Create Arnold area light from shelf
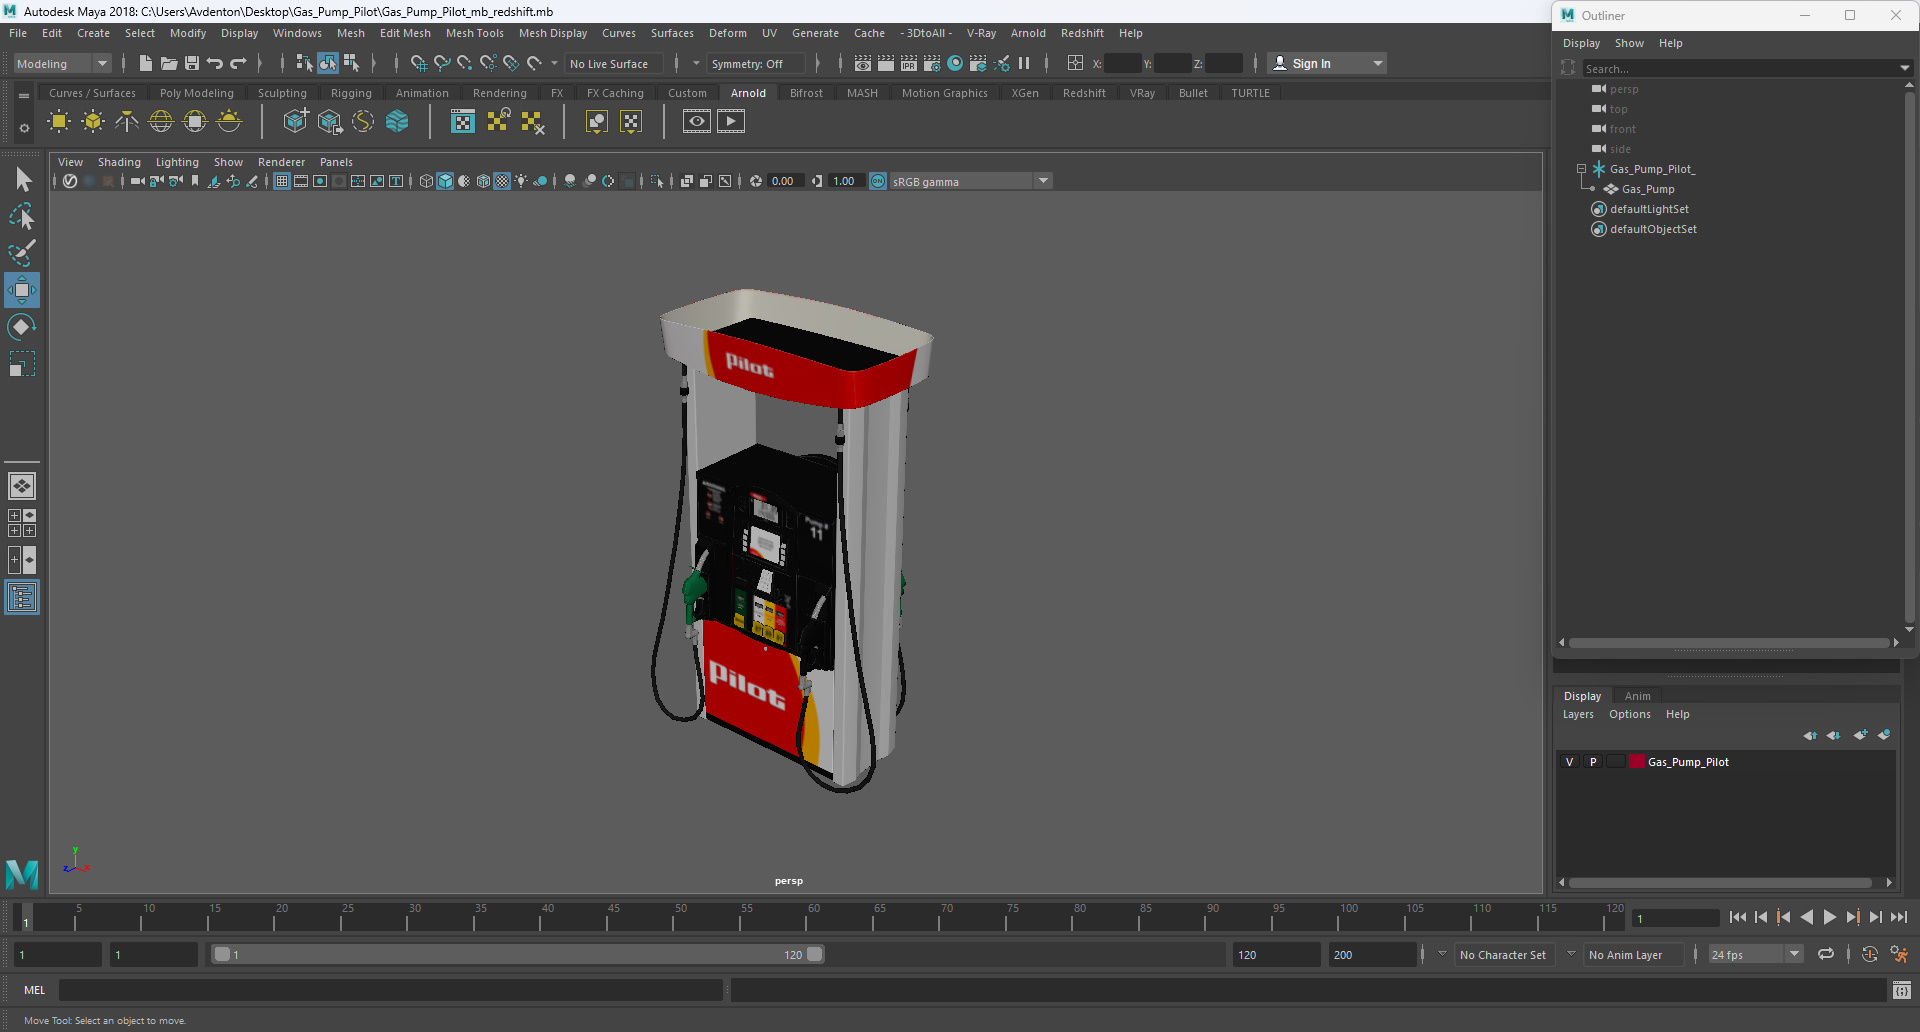The width and height of the screenshot is (1920, 1032). coord(59,122)
